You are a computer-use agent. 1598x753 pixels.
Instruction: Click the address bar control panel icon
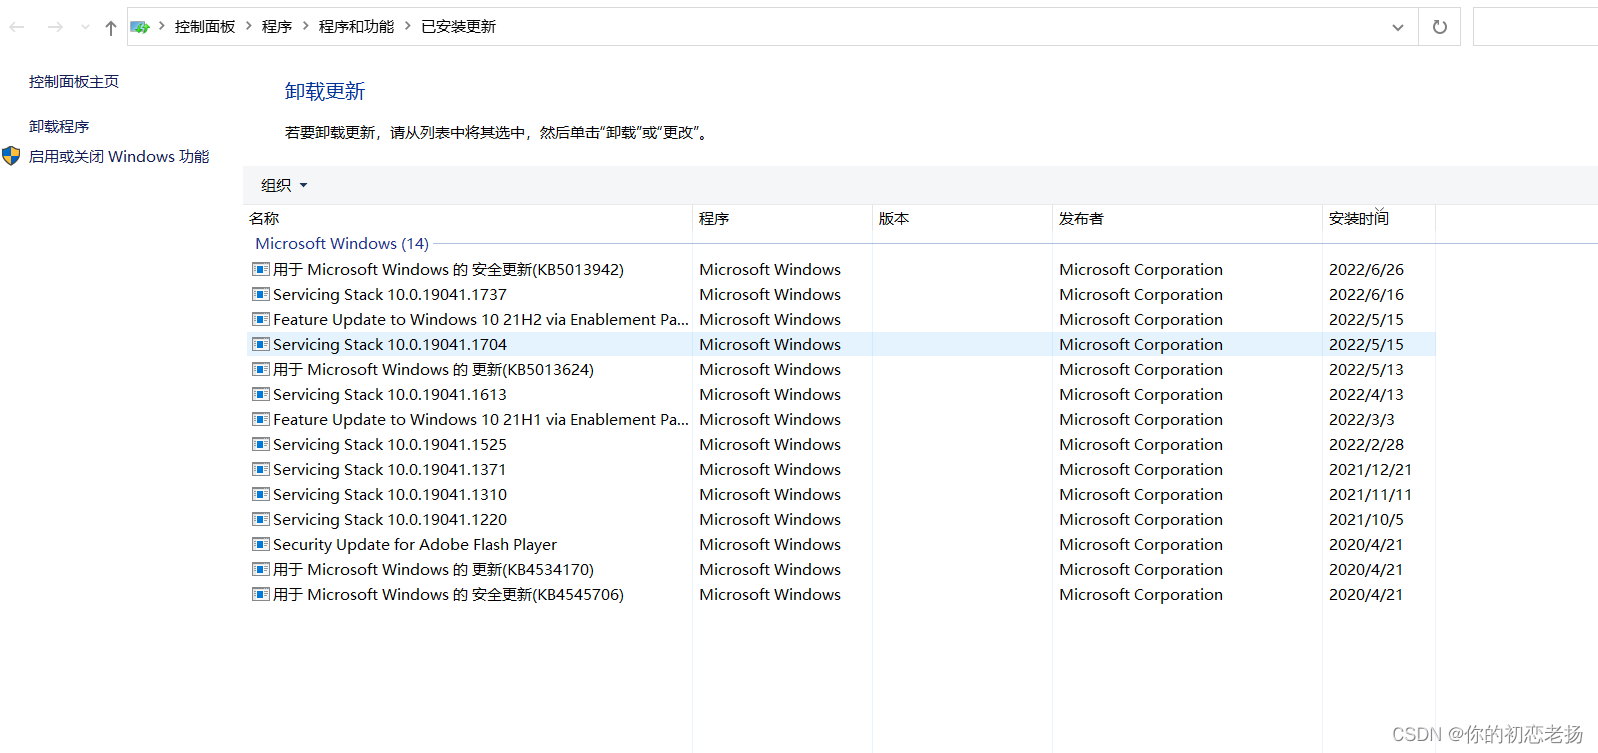coord(140,27)
